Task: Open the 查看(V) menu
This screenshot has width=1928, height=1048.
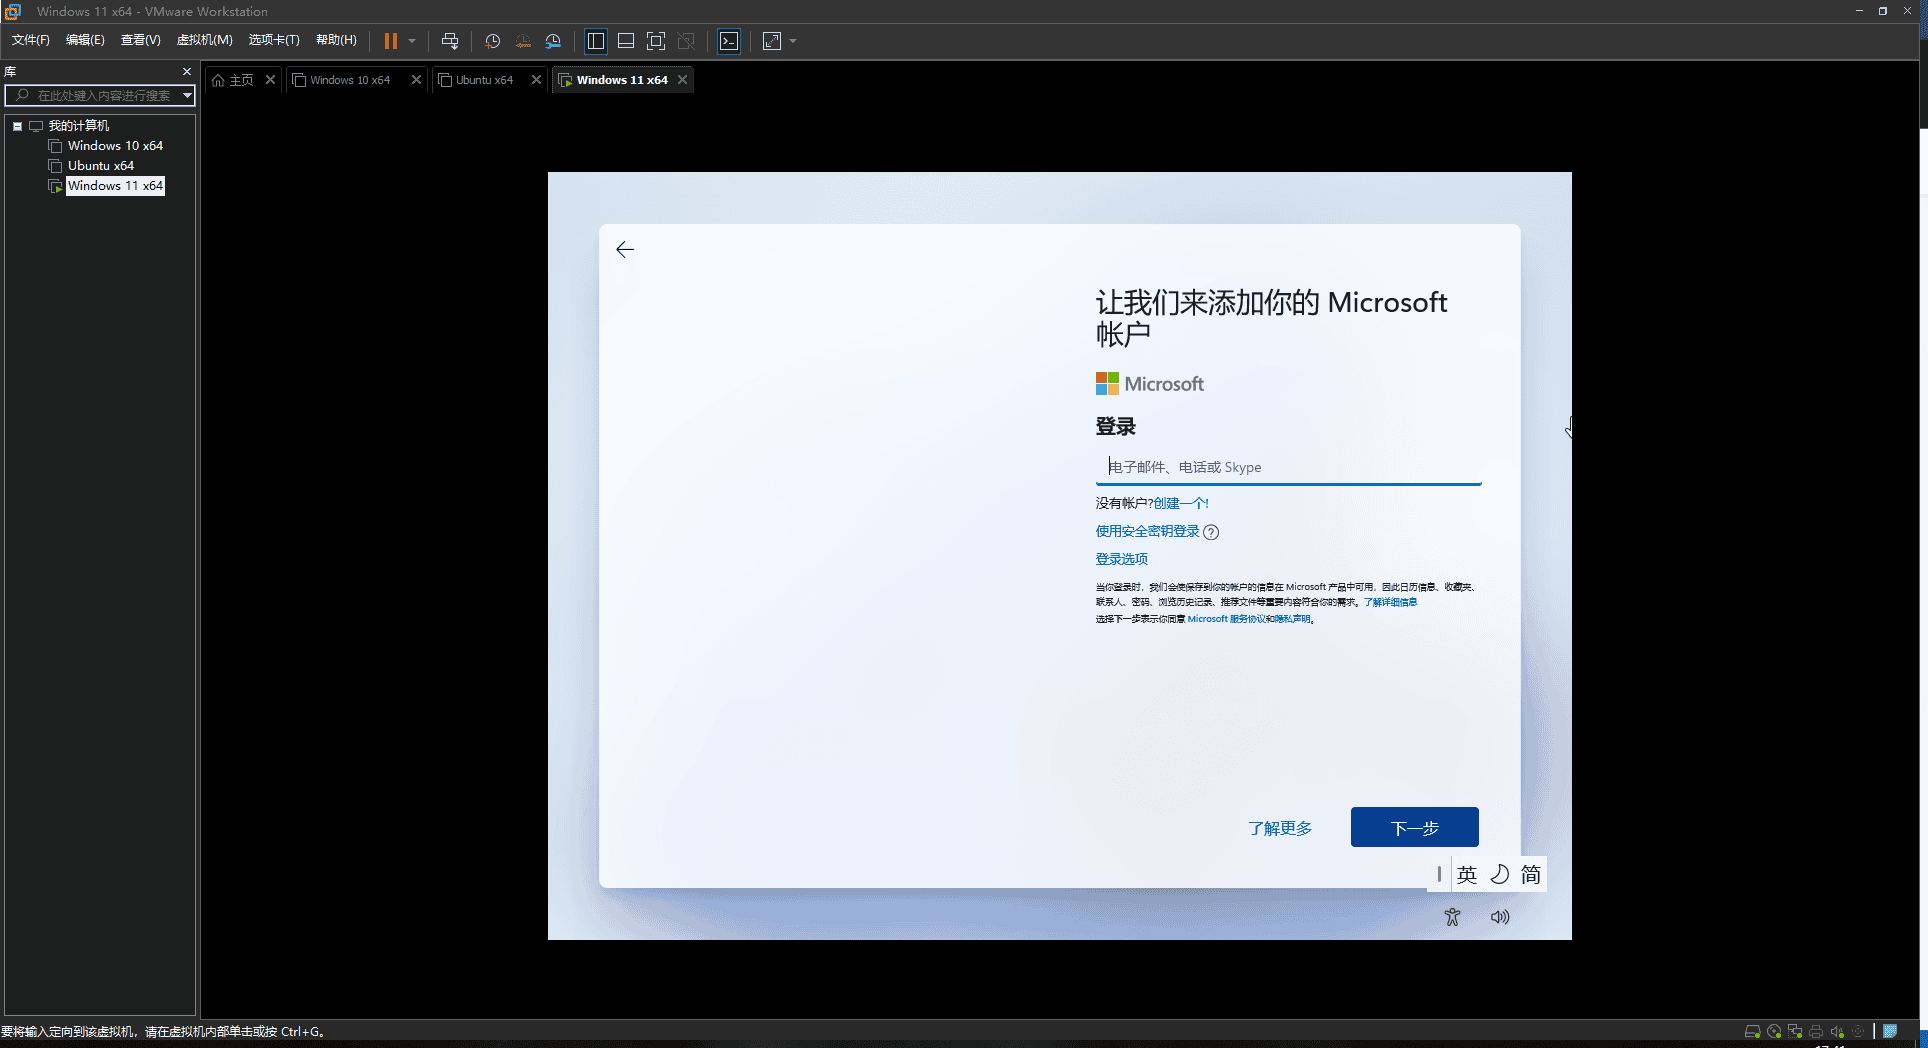Action: click(x=140, y=40)
